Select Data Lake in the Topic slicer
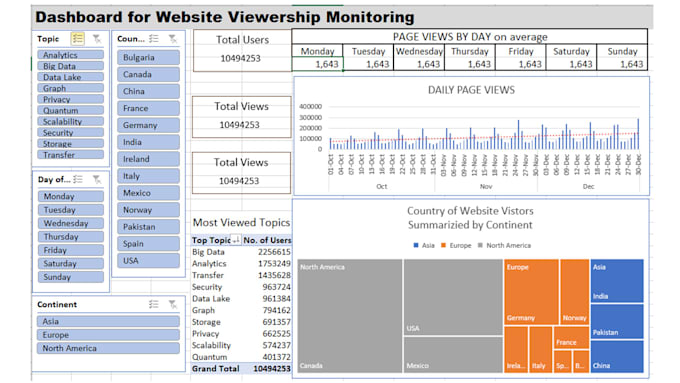This screenshot has height=383, width=680. 70,77
